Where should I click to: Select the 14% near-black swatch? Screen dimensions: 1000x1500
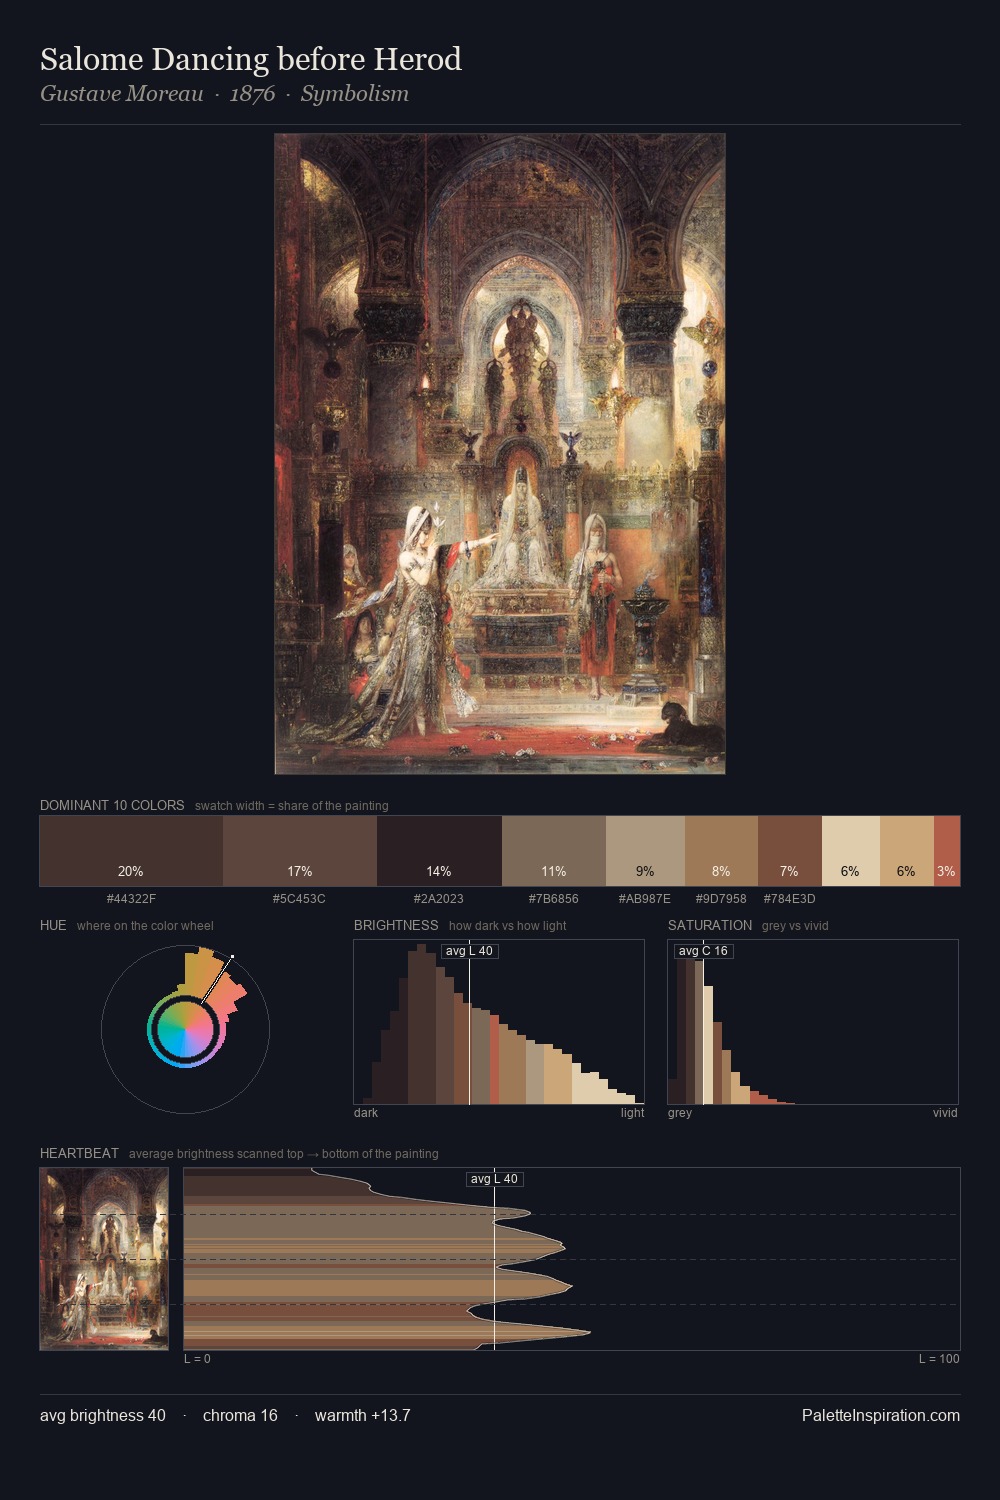click(439, 851)
